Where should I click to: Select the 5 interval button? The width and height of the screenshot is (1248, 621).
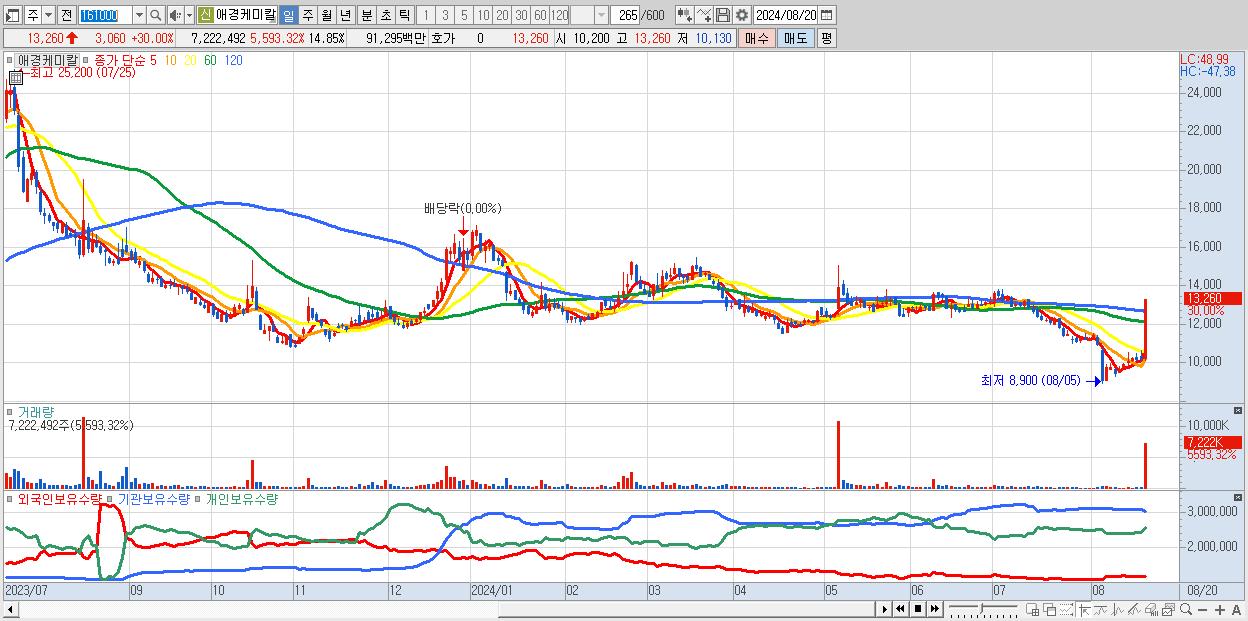(x=464, y=15)
